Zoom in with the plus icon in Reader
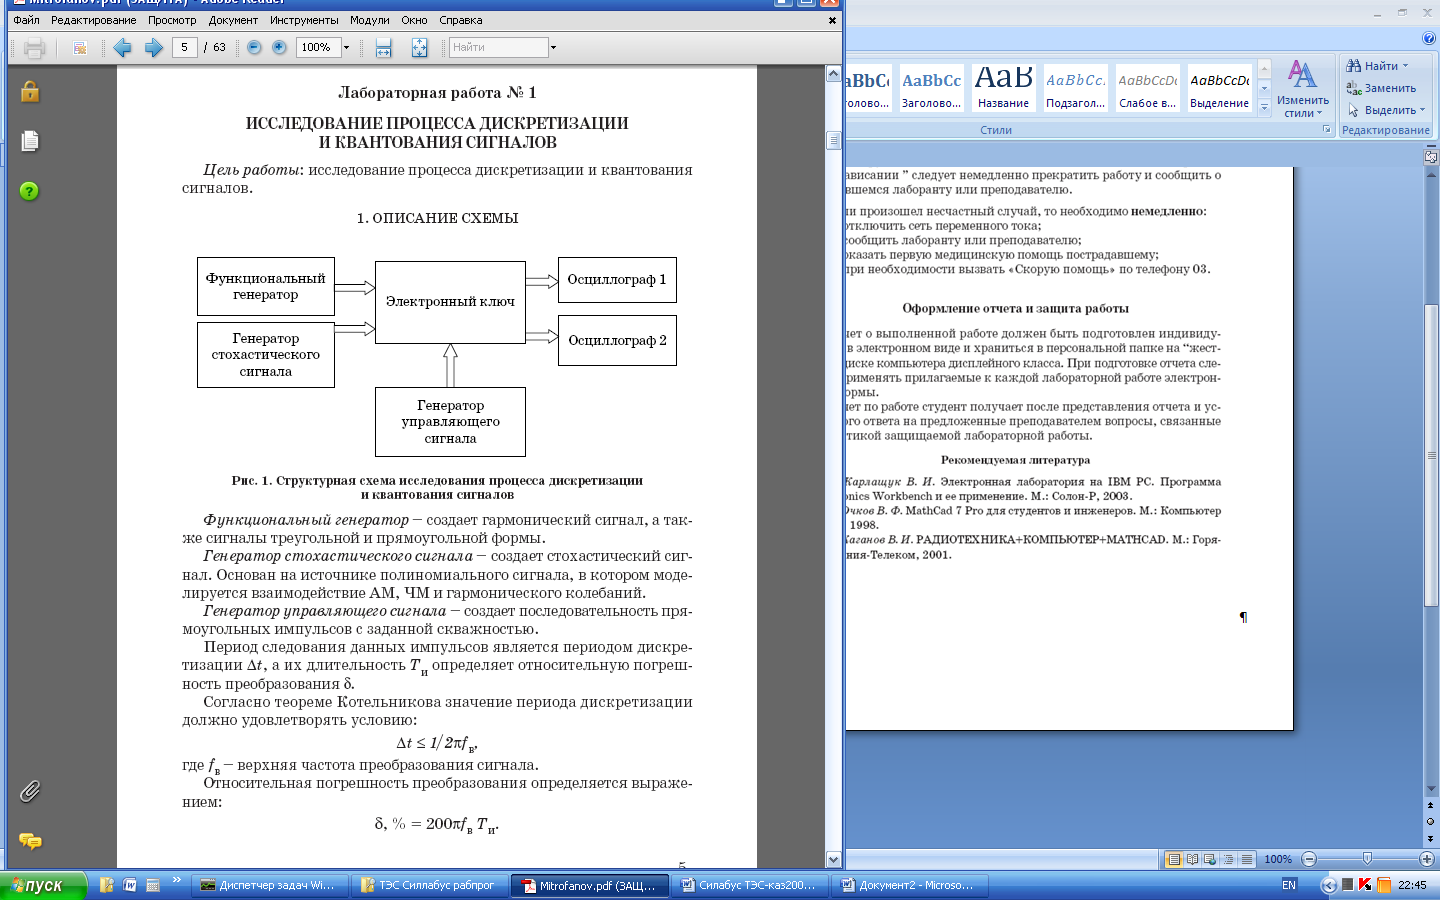This screenshot has width=1440, height=900. point(279,47)
